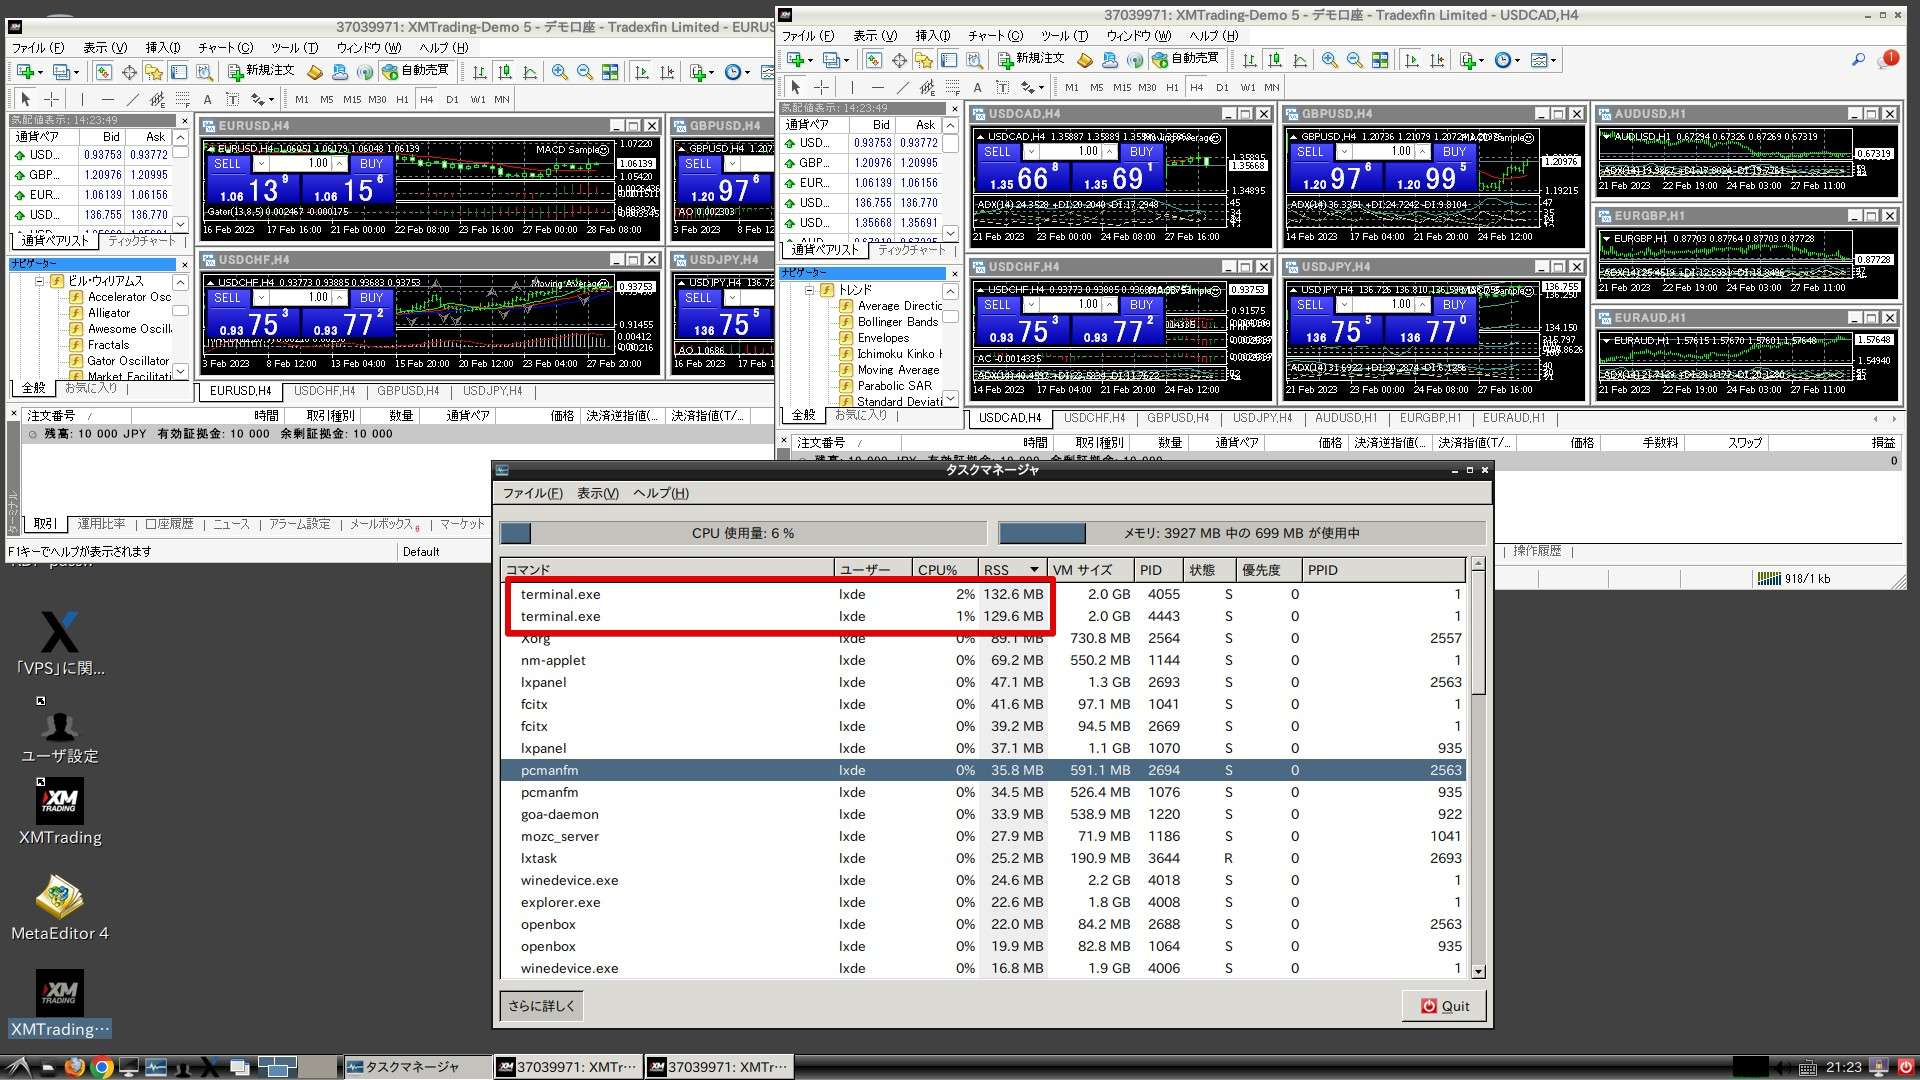The width and height of the screenshot is (1920, 1080).
Task: Select horizontal line tool in USDCAD window
Action: (x=877, y=87)
